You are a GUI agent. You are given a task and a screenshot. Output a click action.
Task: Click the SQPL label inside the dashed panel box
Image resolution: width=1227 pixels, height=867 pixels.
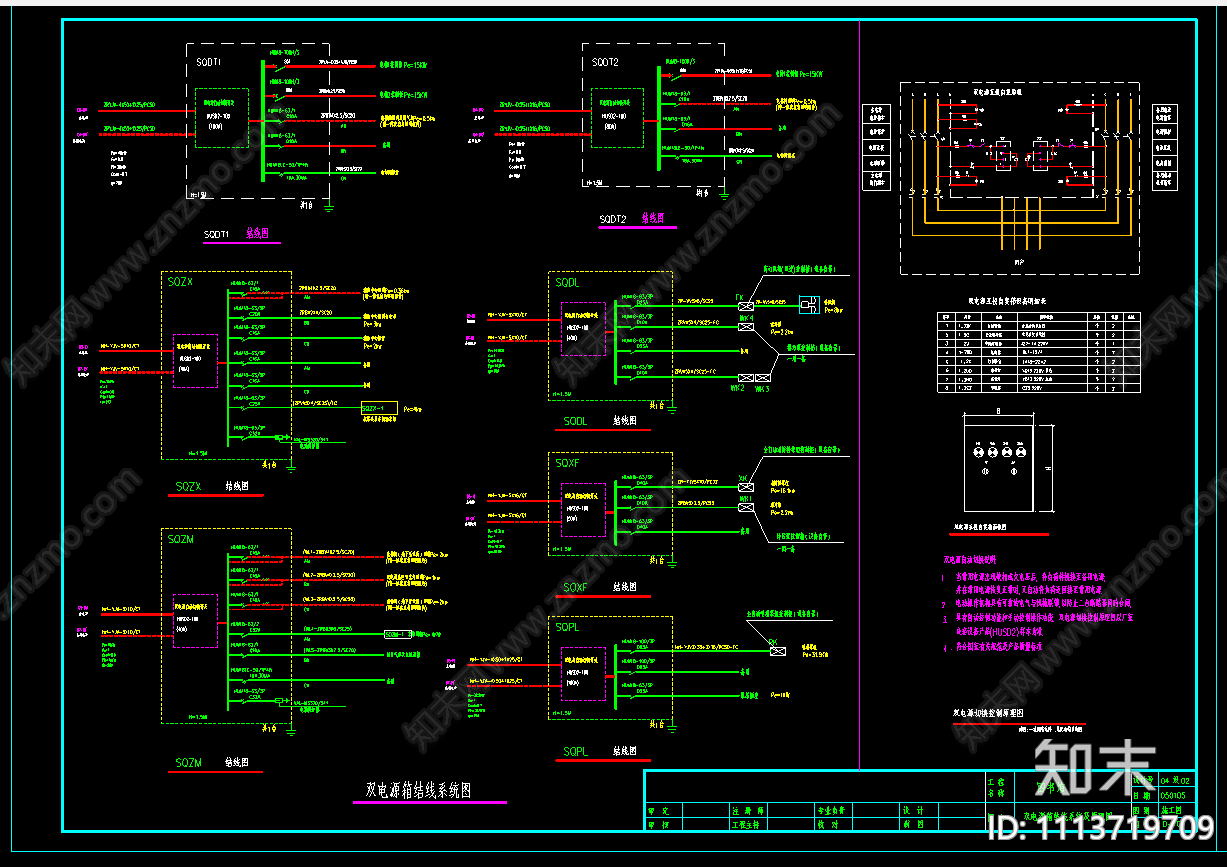tap(567, 628)
